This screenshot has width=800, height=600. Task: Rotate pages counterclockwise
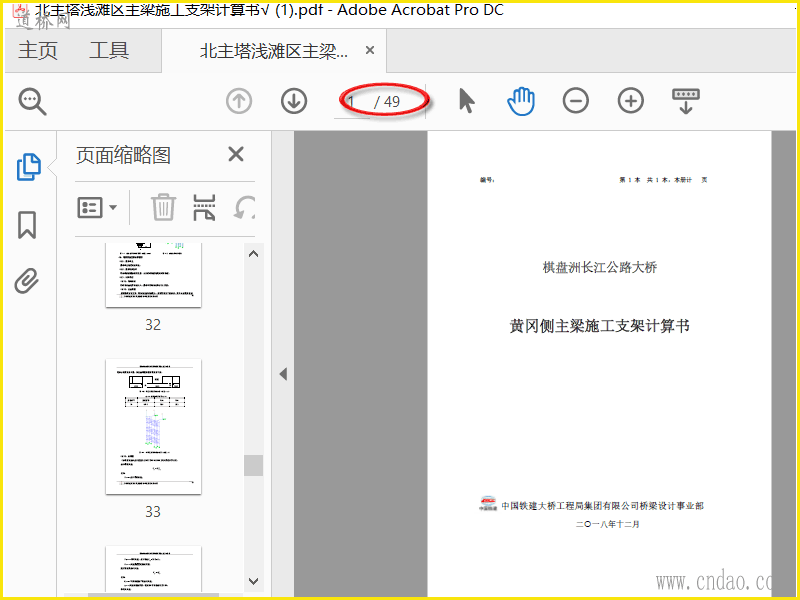[244, 207]
